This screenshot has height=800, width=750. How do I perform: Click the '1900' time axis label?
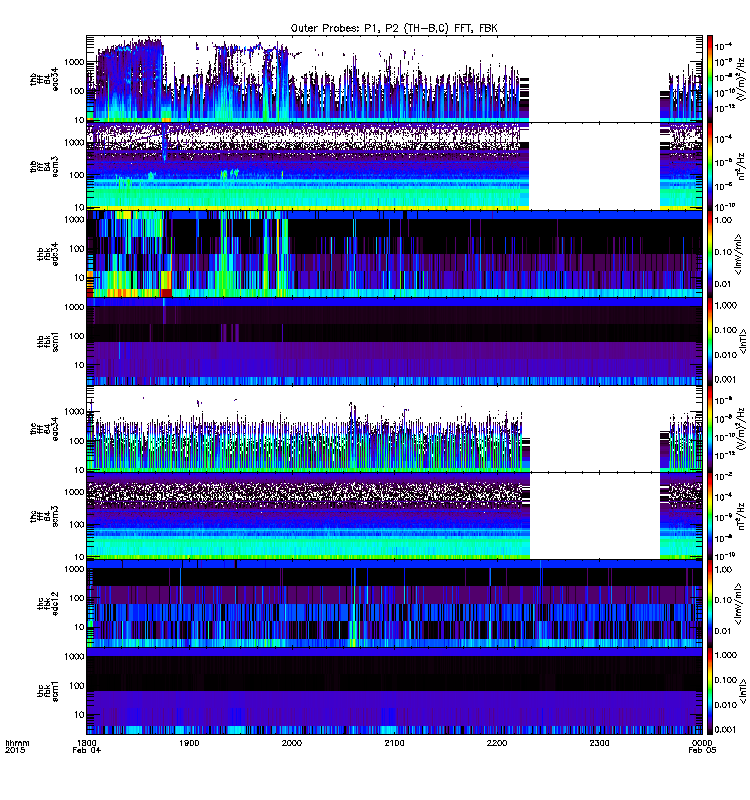pyautogui.click(x=189, y=743)
